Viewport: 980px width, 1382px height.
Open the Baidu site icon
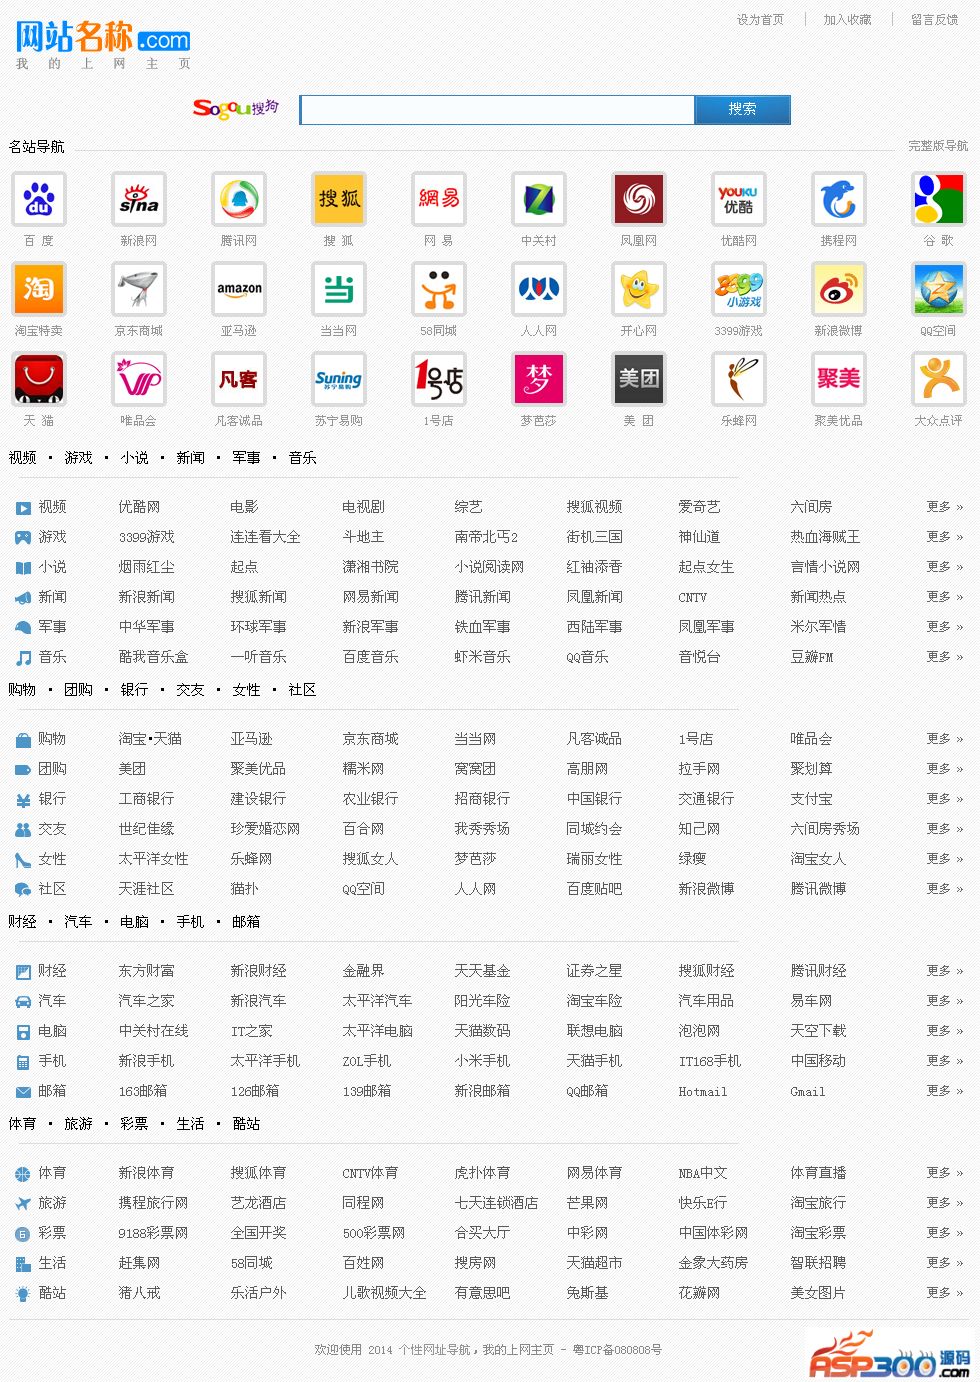[39, 199]
